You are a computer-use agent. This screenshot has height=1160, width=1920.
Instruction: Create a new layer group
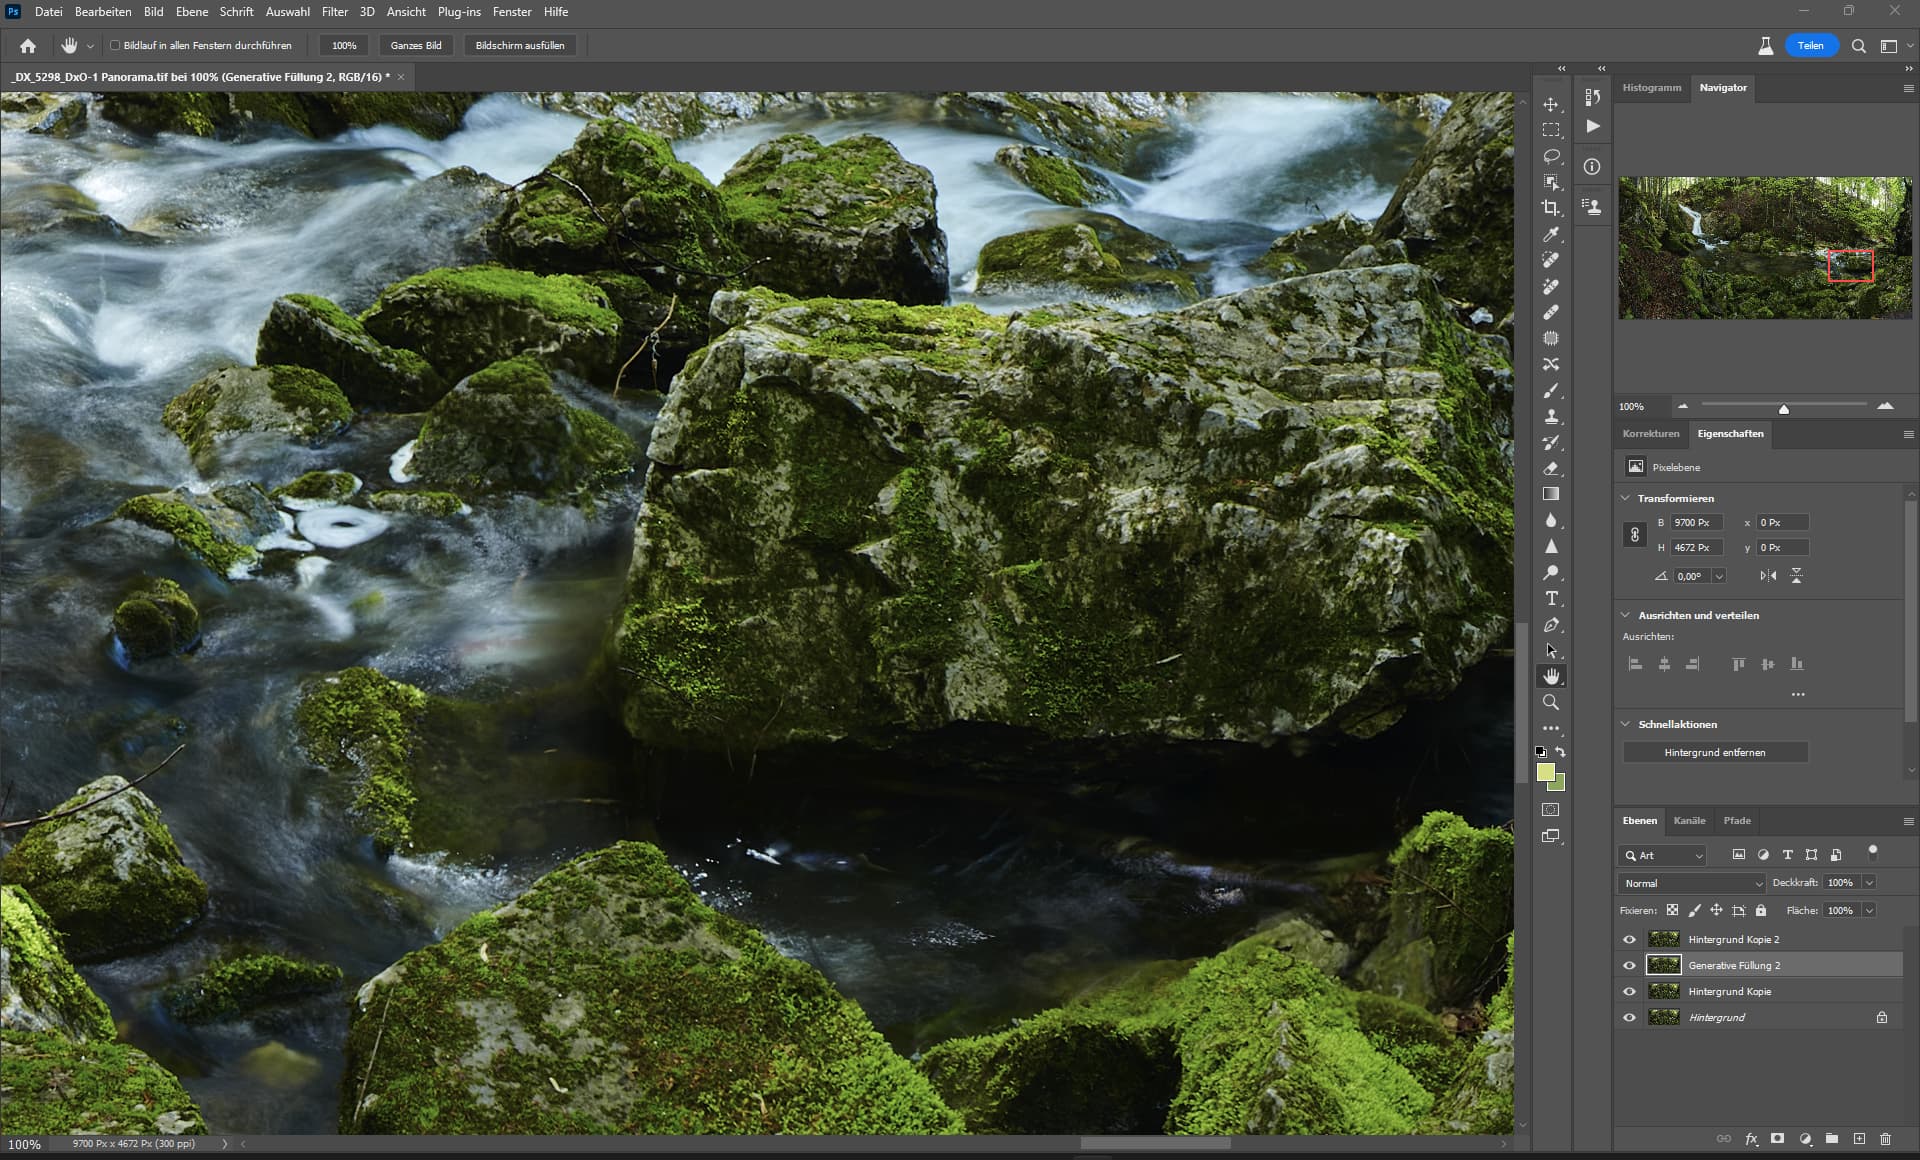coord(1832,1139)
